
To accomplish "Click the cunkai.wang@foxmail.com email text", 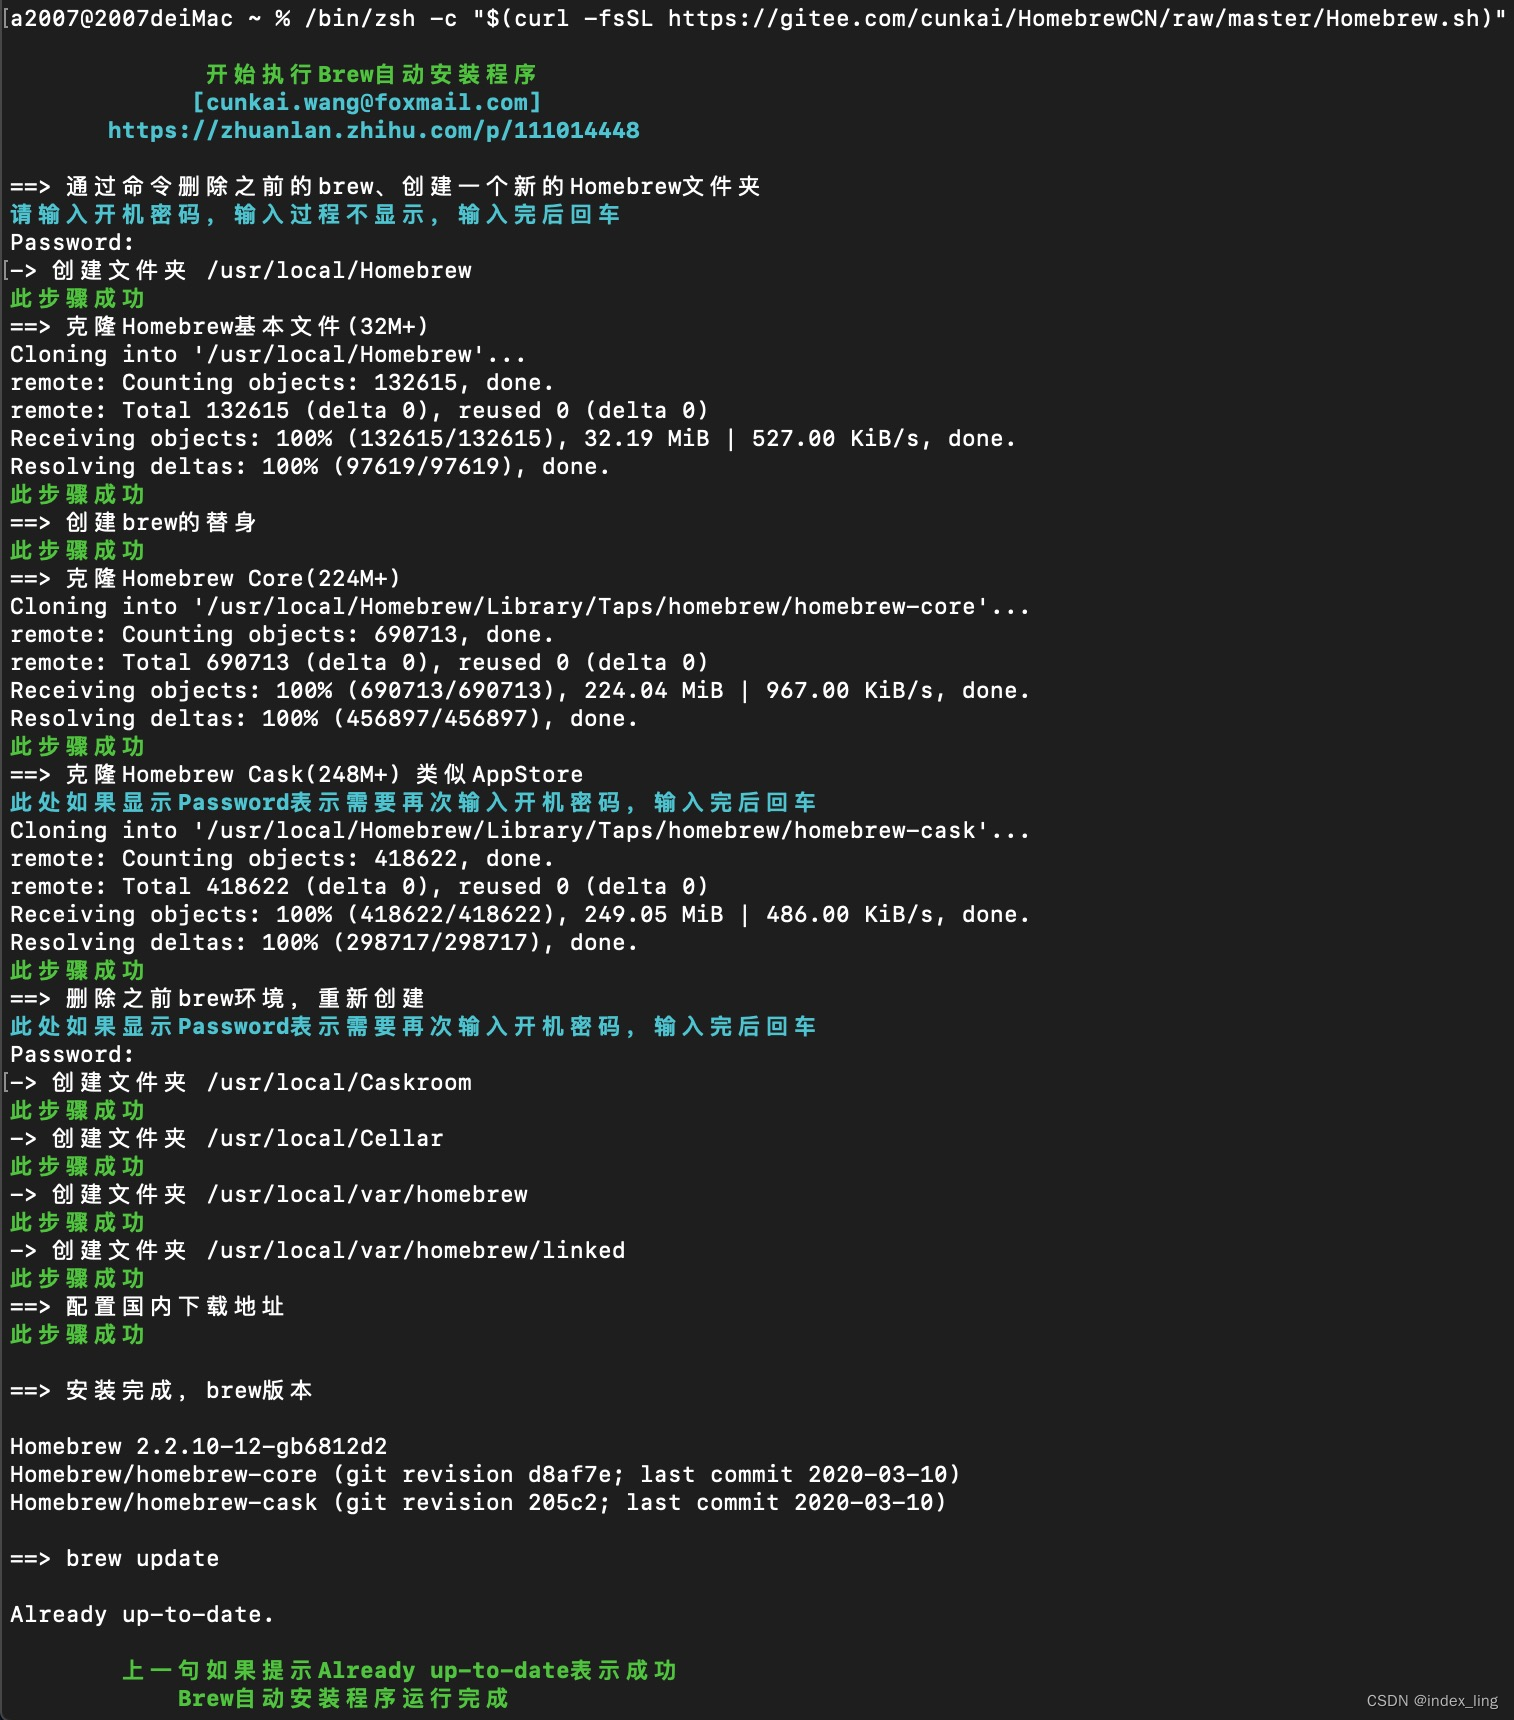I will 367,102.
